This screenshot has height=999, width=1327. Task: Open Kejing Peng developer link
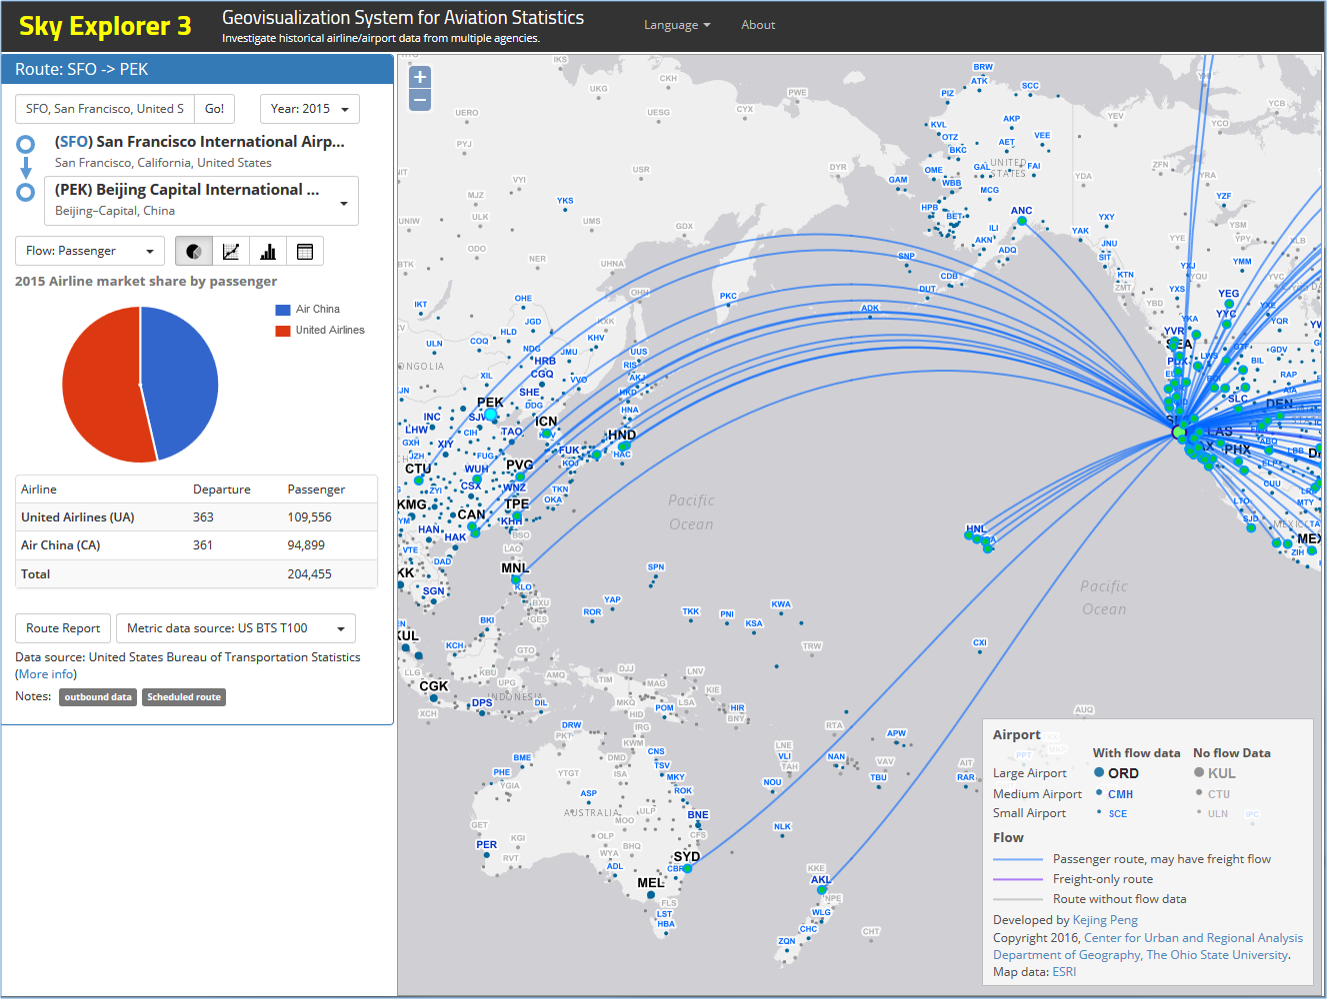click(x=1105, y=920)
